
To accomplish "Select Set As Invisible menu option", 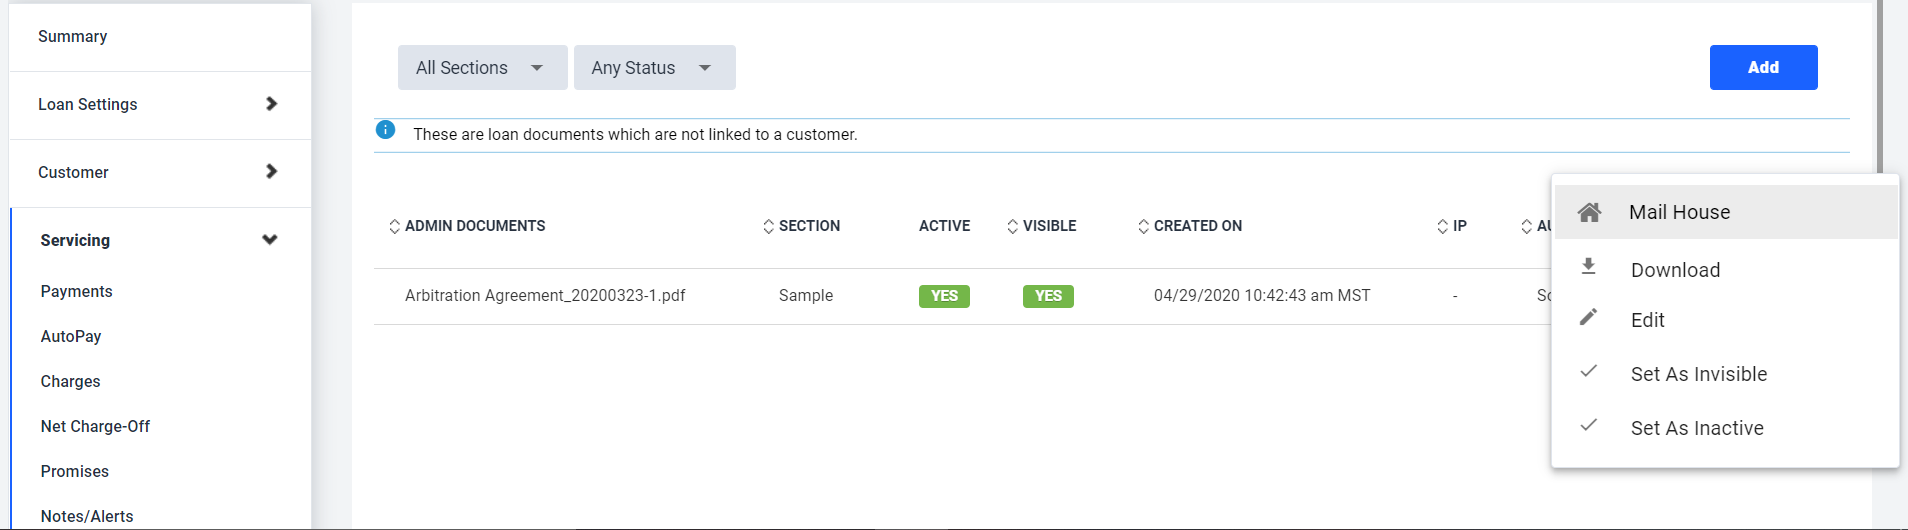I will coord(1726,374).
